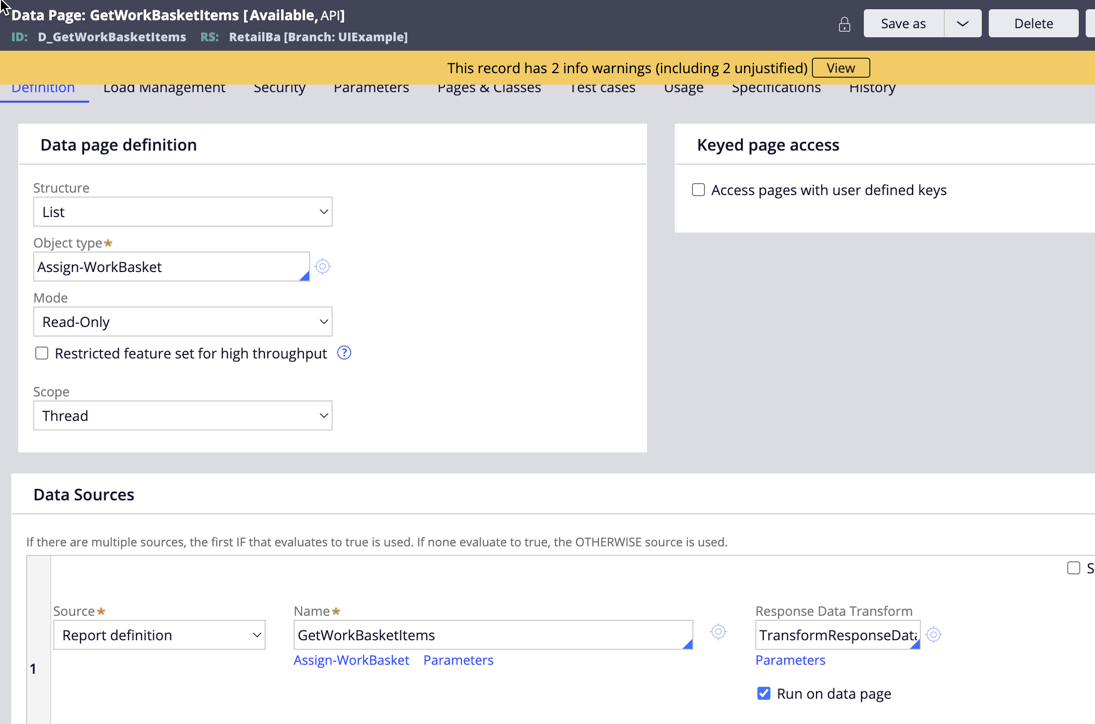This screenshot has height=724, width=1095.
Task: Open the Pages & Classes tab
Action: pyautogui.click(x=489, y=89)
